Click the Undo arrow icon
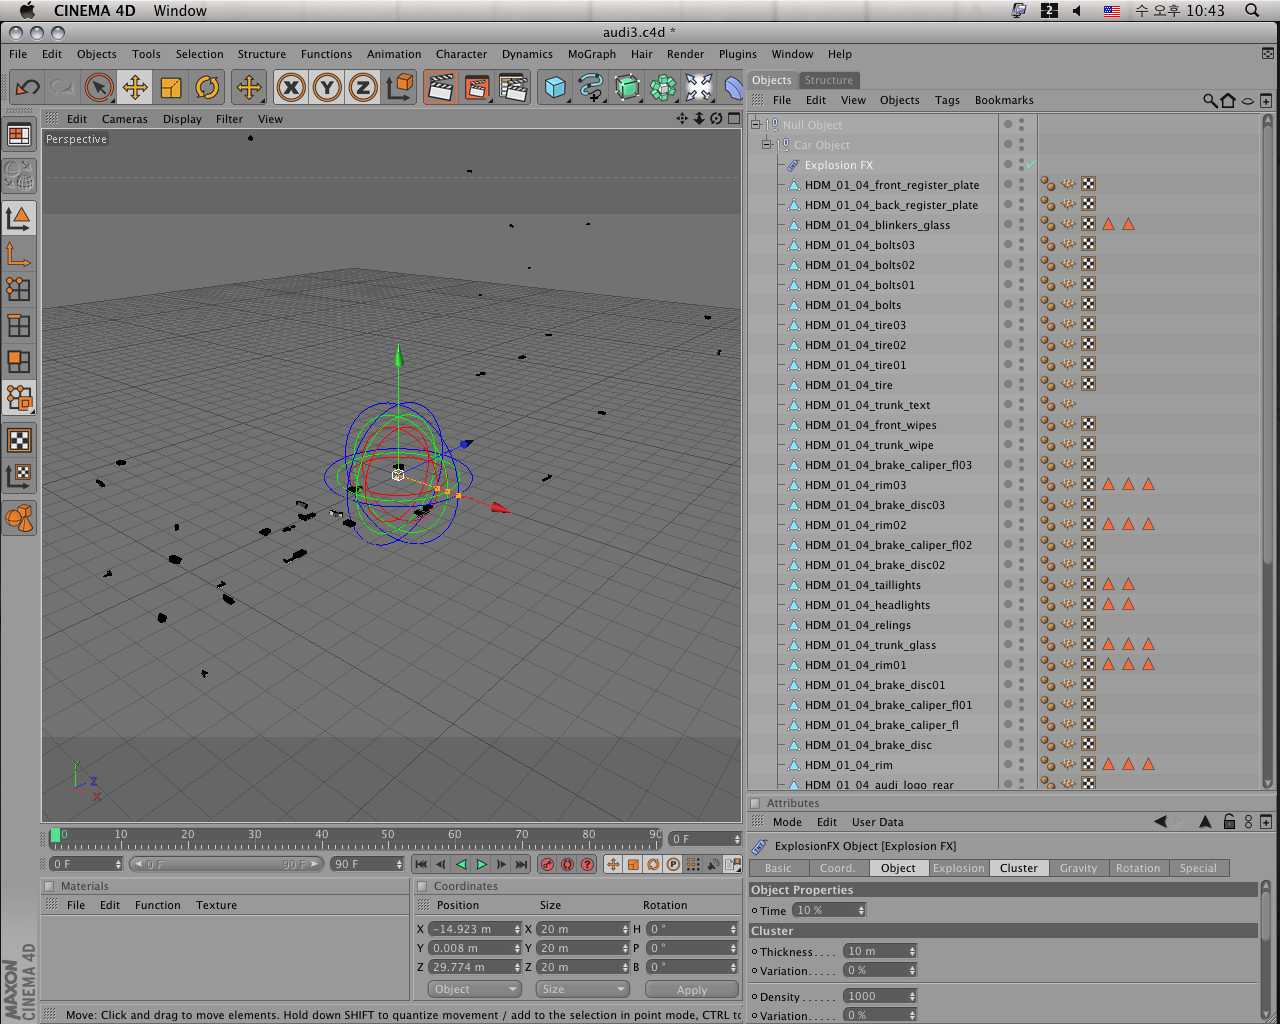Image resolution: width=1280 pixels, height=1024 pixels. [x=27, y=88]
